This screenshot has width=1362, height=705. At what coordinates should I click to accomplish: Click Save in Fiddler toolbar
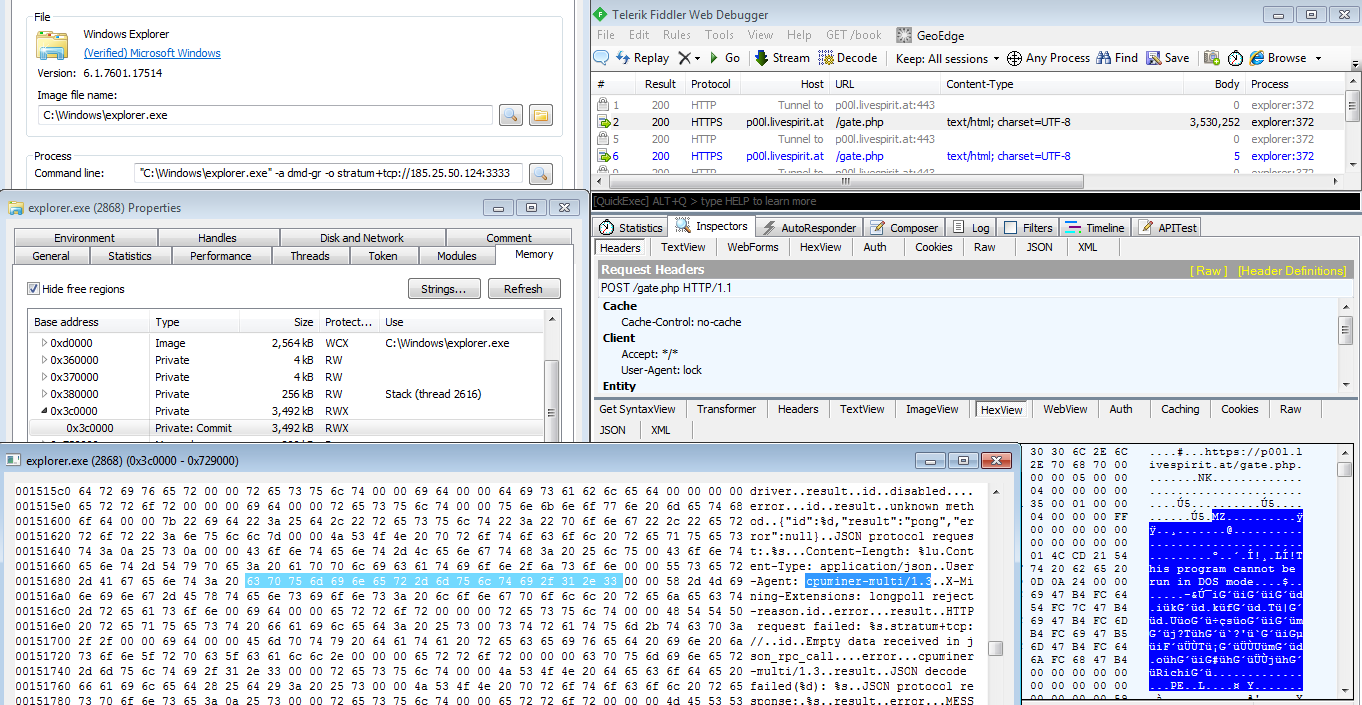[x=1168, y=58]
